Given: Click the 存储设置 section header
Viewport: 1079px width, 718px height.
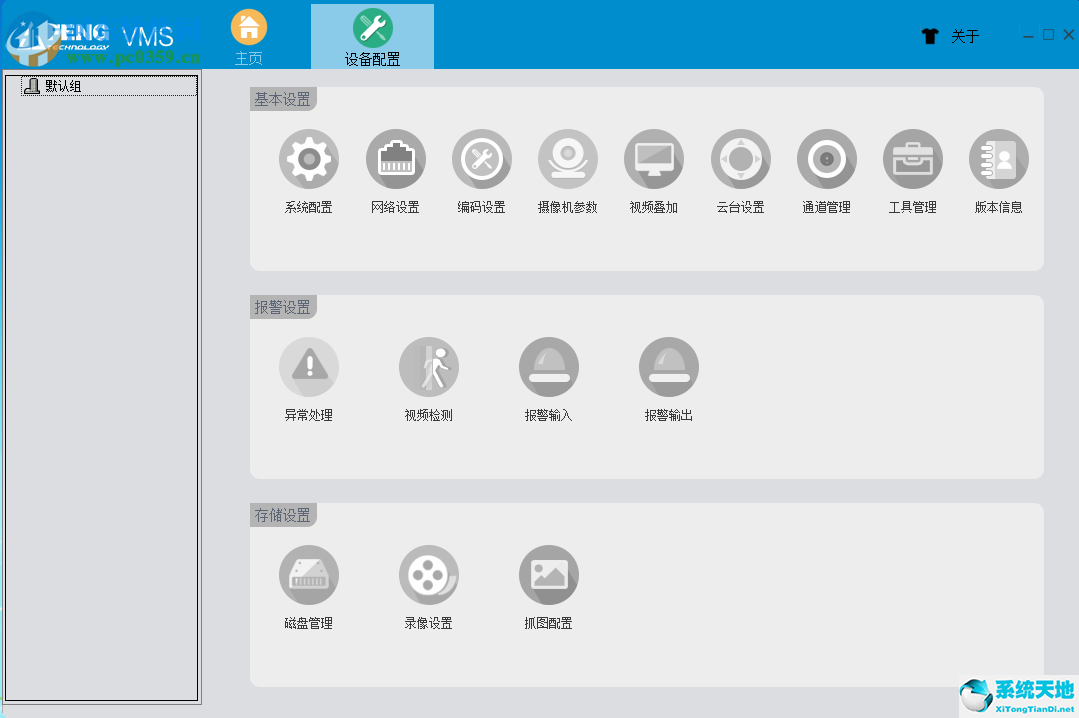Looking at the screenshot, I should point(283,515).
